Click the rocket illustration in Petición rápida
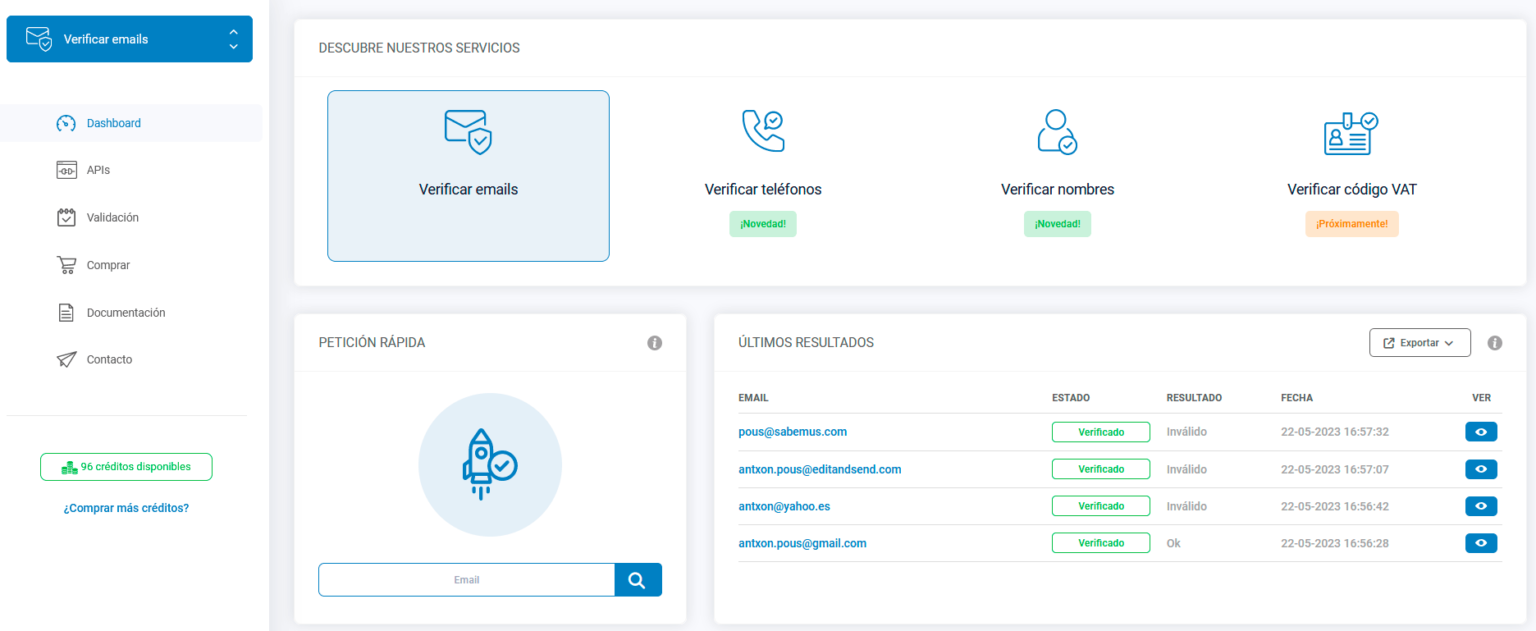This screenshot has width=1536, height=631. tap(490, 465)
